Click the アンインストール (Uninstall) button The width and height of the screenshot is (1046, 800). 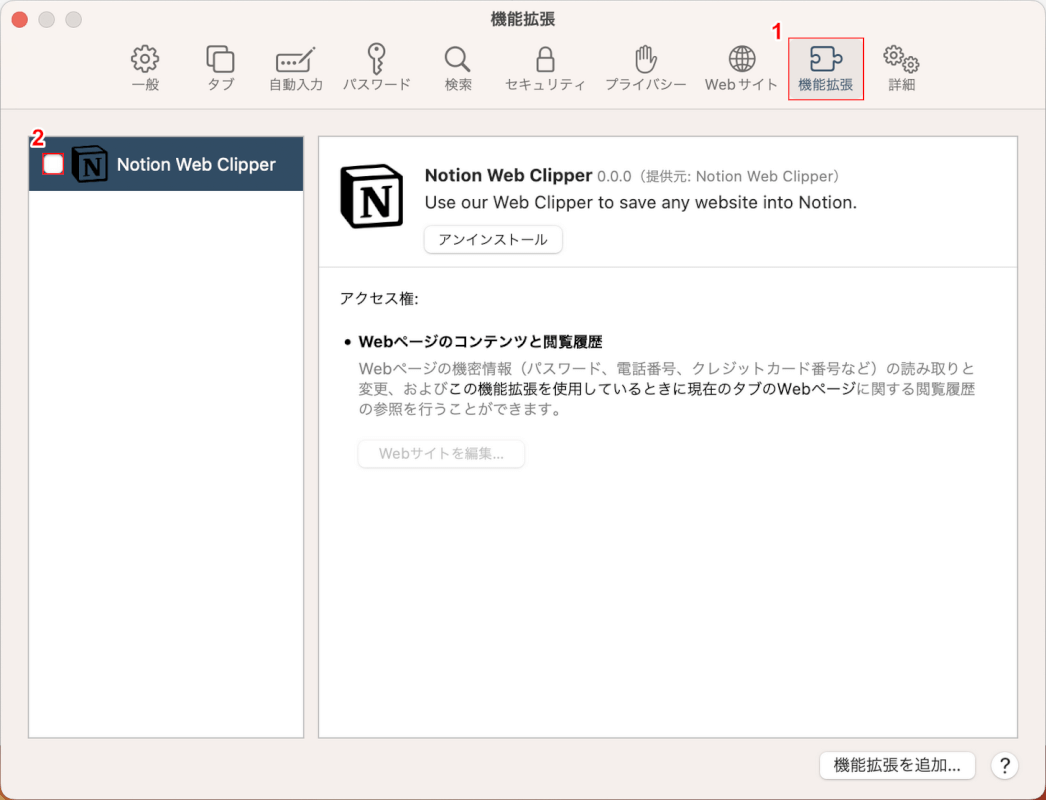(x=493, y=240)
